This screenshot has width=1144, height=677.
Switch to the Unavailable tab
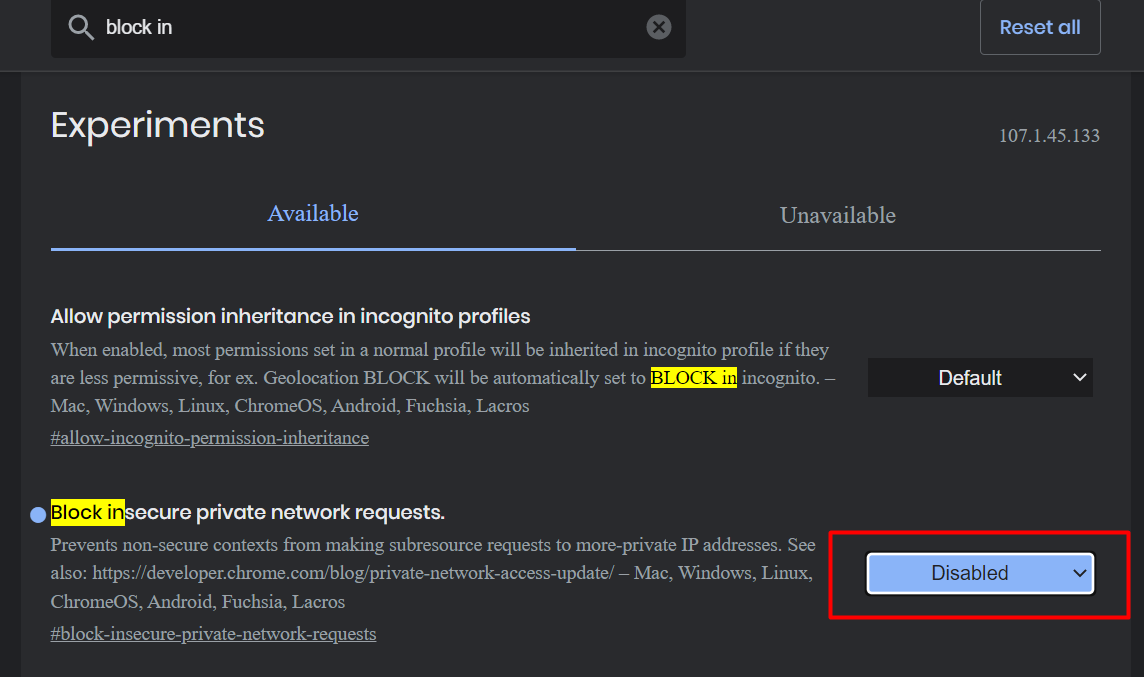pyautogui.click(x=838, y=215)
